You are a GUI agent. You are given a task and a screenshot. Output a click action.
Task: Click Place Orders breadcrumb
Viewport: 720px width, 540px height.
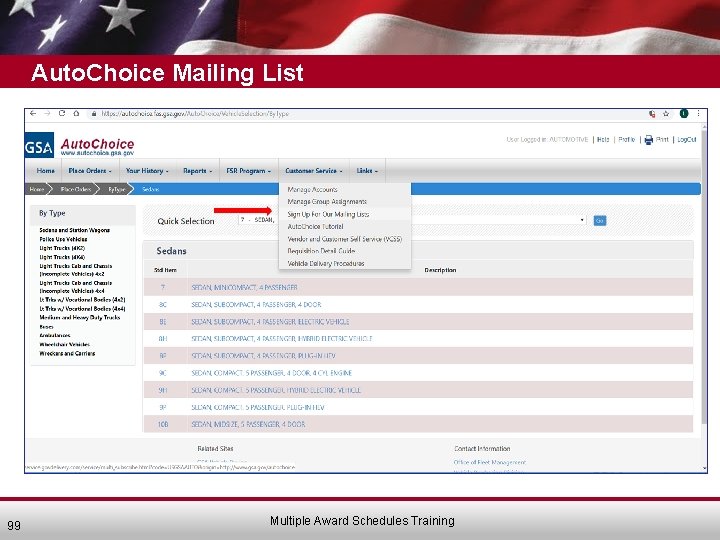point(75,189)
